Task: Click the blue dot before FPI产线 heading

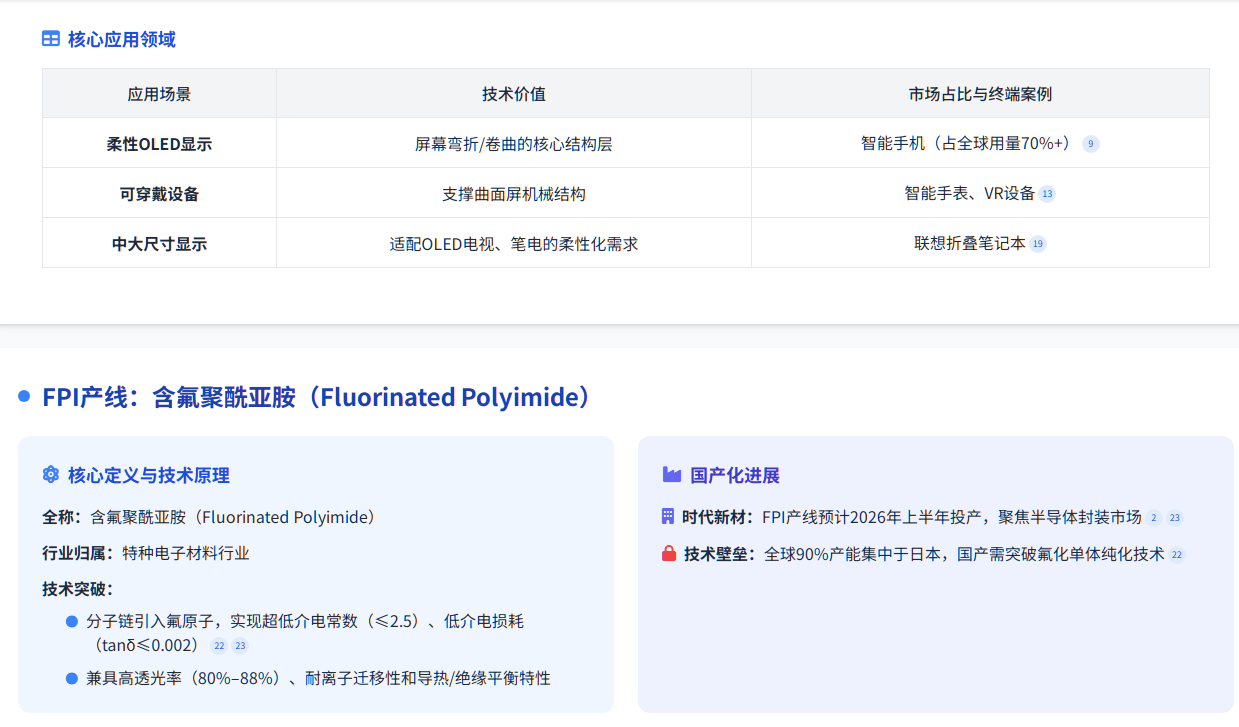Action: click(x=25, y=397)
